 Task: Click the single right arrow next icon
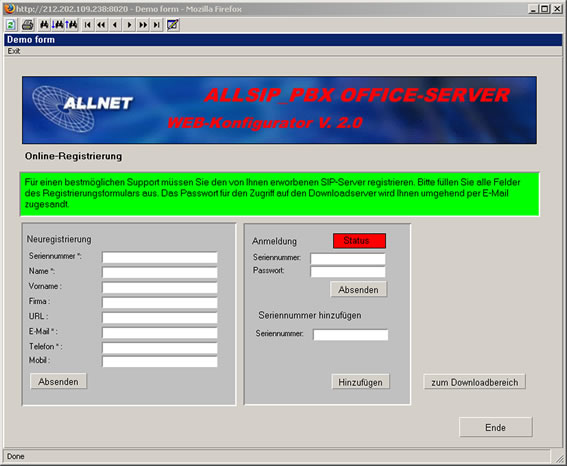pyautogui.click(x=129, y=25)
